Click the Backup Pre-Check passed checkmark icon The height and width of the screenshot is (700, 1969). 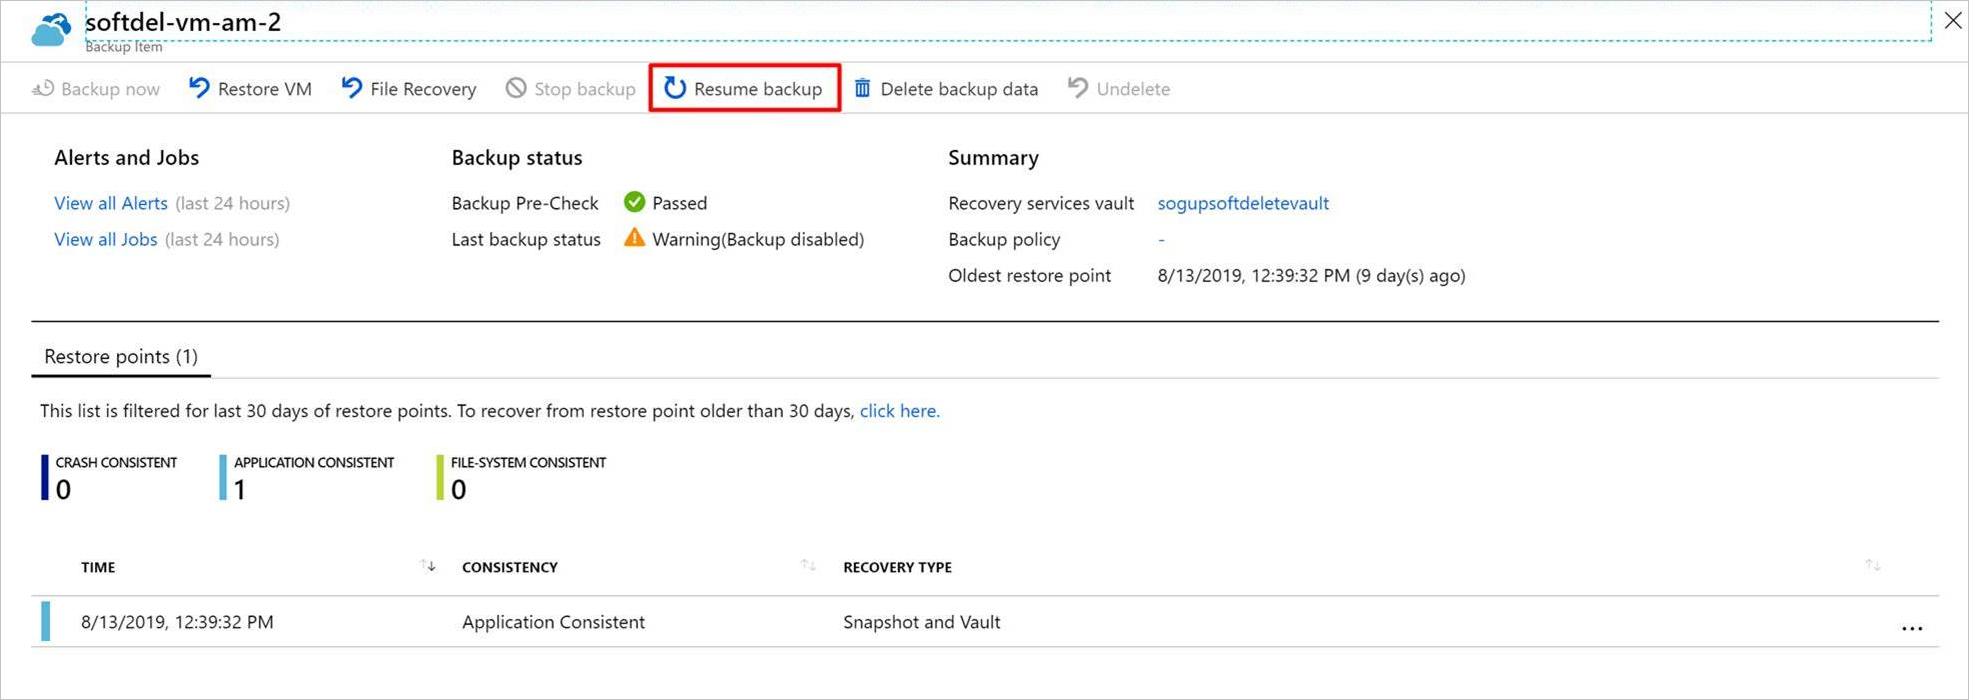click(x=634, y=202)
